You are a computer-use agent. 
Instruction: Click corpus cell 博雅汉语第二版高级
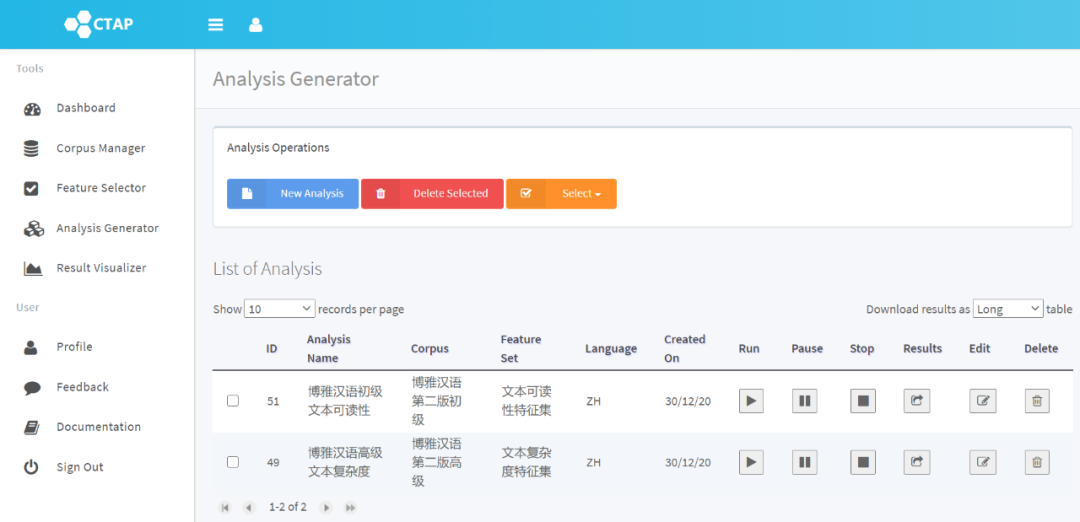(x=437, y=462)
